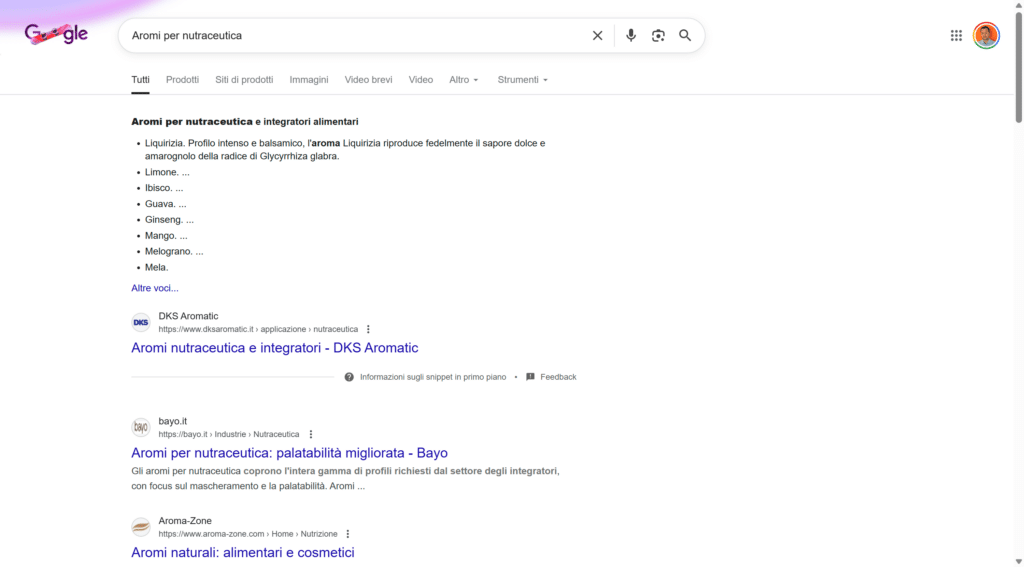Viewport: 1024px width, 567px height.
Task: Open Aromi nutraceutica e integratori DKS link
Action: click(x=274, y=348)
